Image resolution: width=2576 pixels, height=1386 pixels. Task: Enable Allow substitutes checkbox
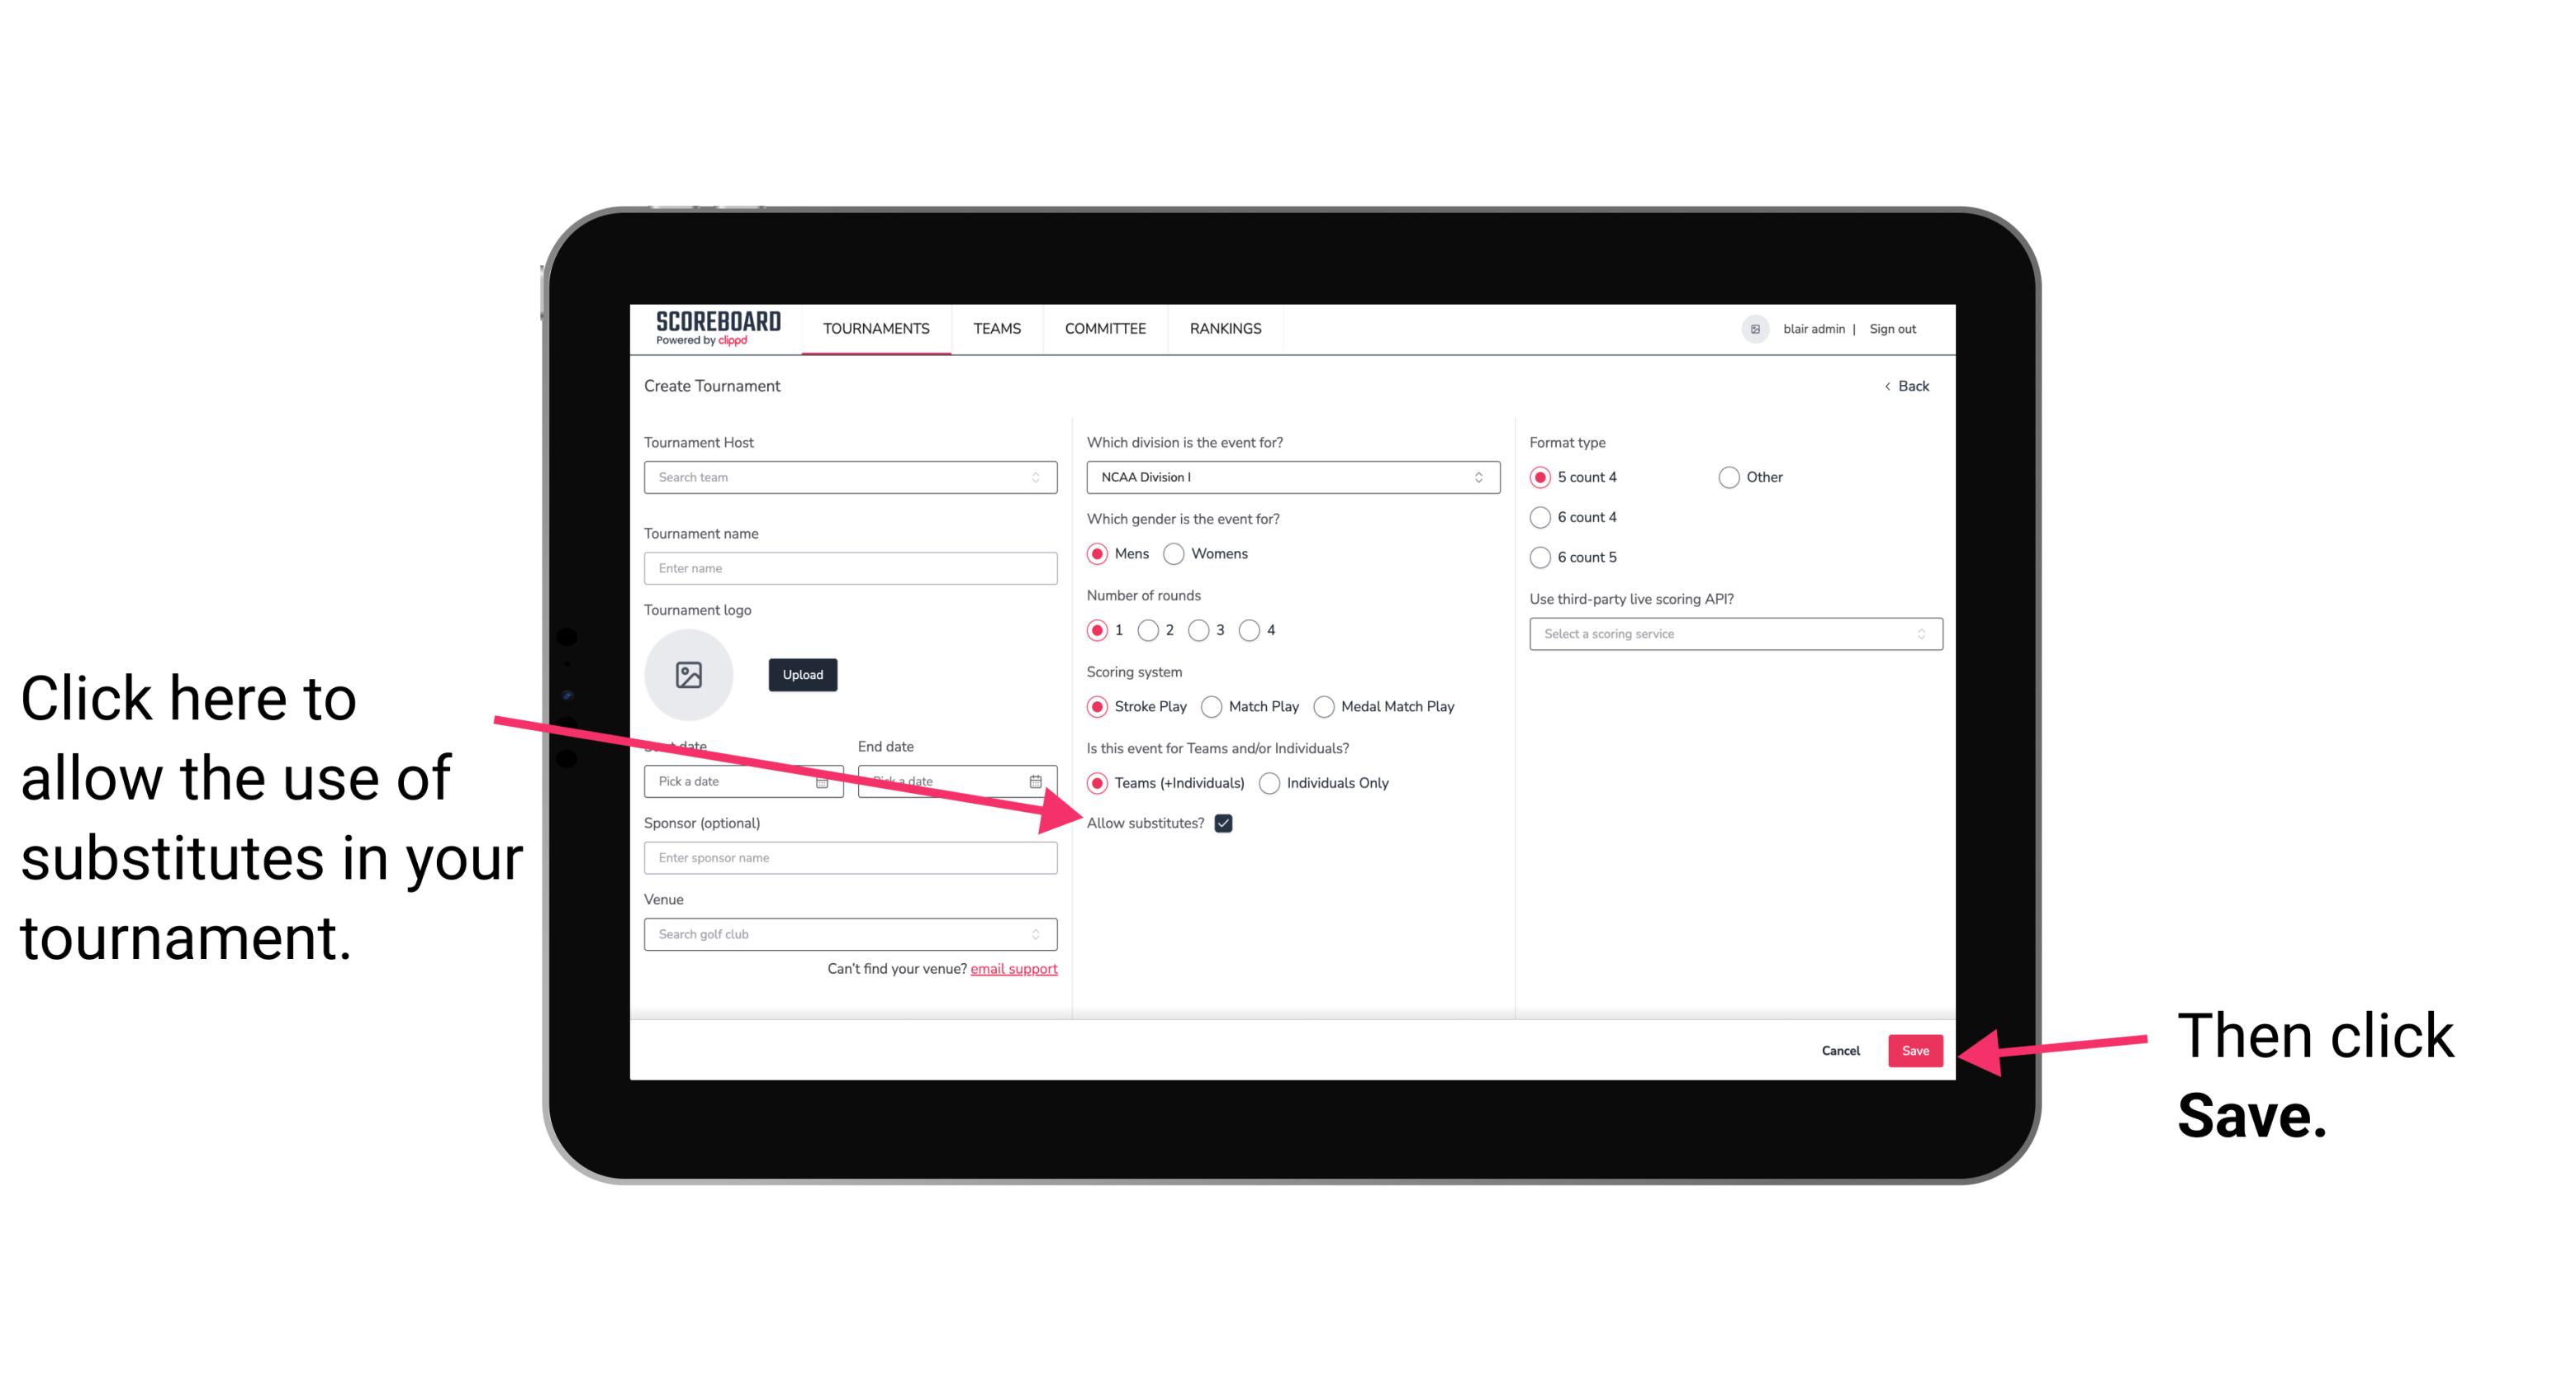click(x=1228, y=823)
